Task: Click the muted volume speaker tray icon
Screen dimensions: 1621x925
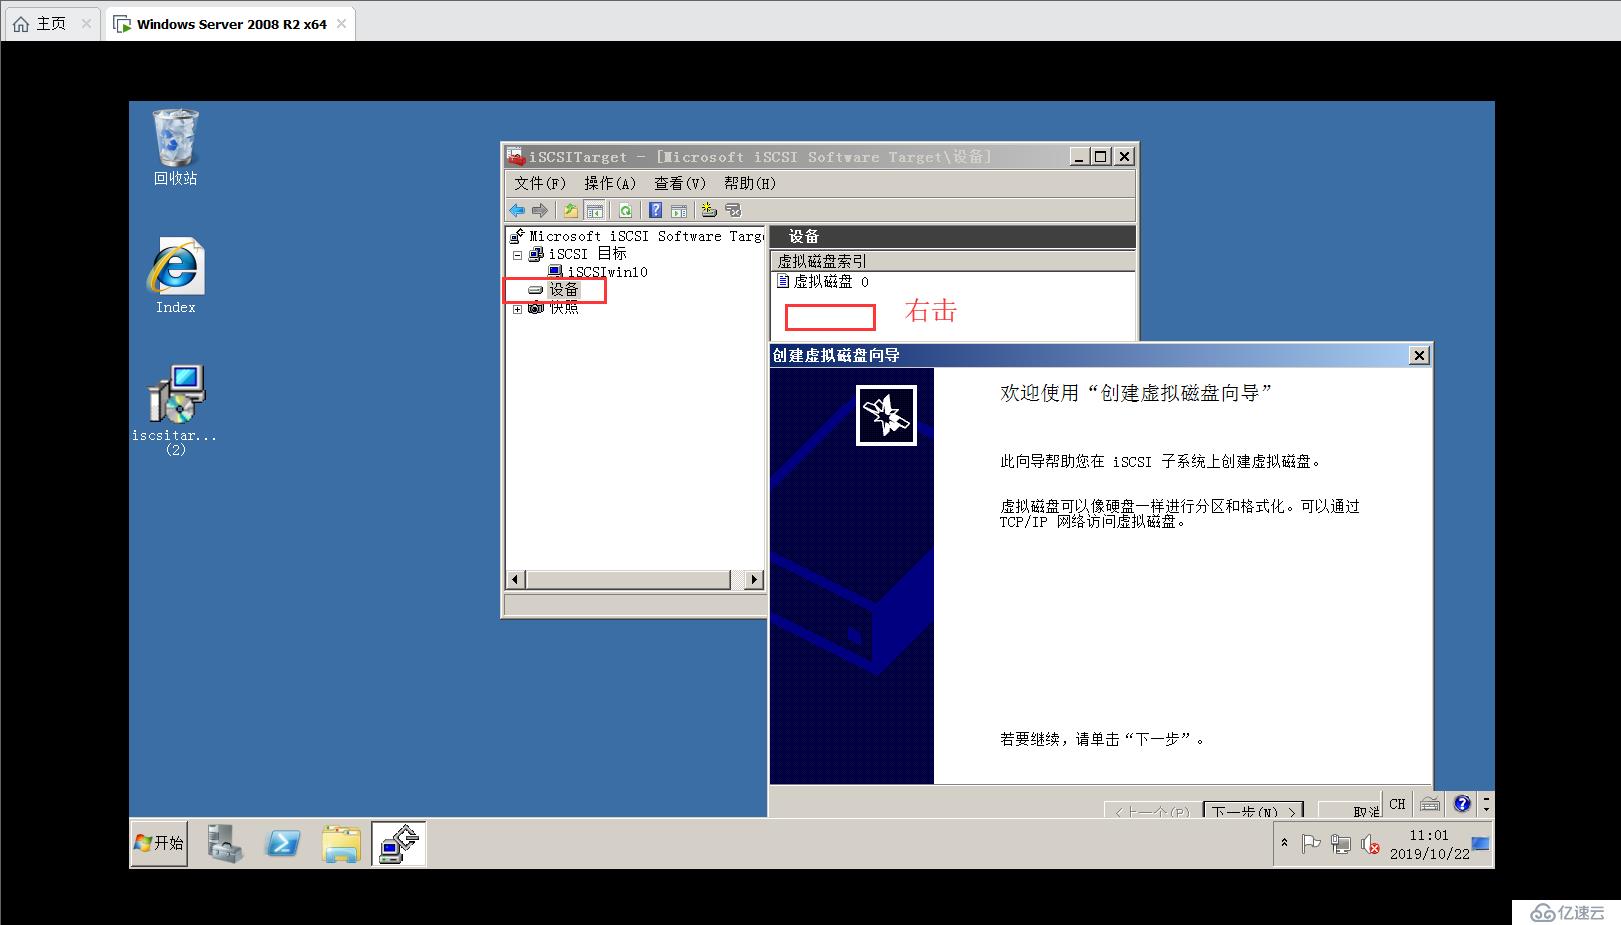Action: click(x=1370, y=845)
